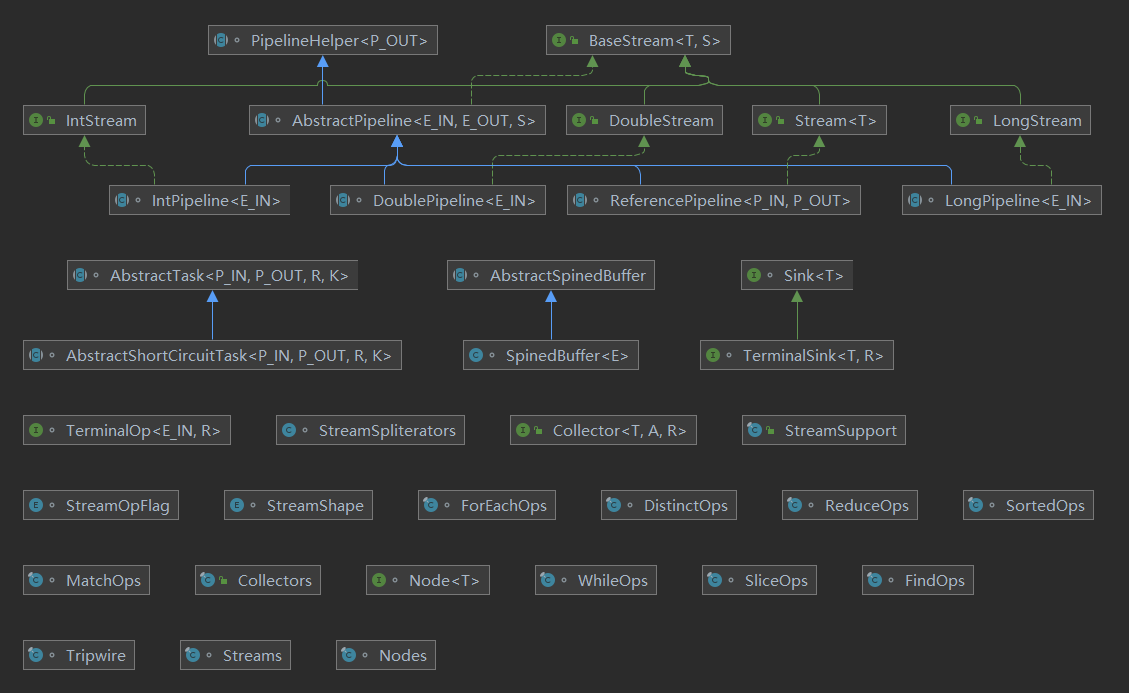Select the AbstractShortCircuitTask node

212,355
